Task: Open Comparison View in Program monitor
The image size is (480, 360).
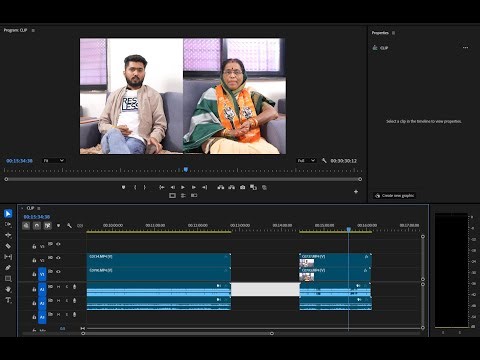Action: click(253, 187)
